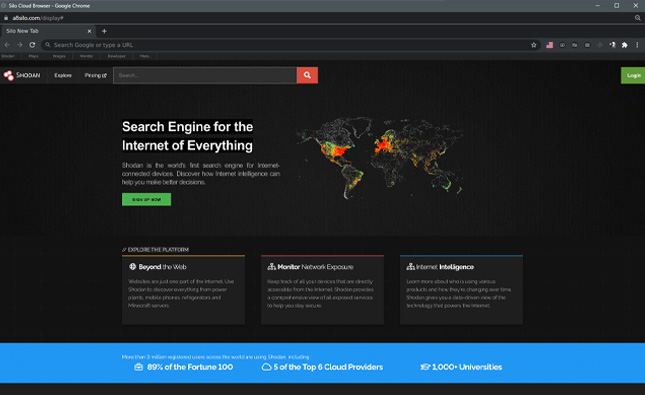Open the Internet Intelligence card
This screenshot has width=645, height=395.
point(462,290)
